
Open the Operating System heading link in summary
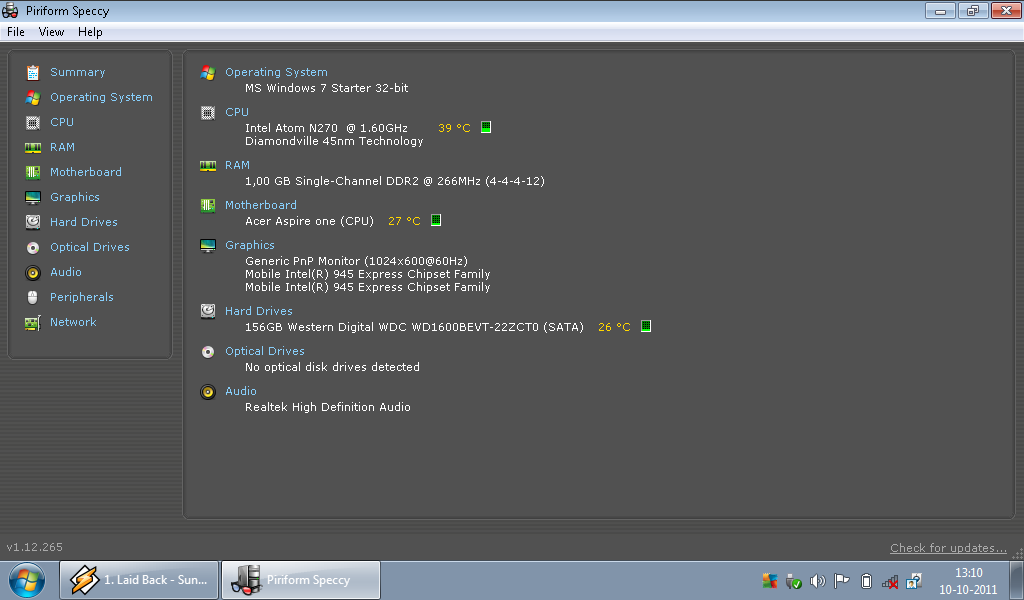(276, 72)
